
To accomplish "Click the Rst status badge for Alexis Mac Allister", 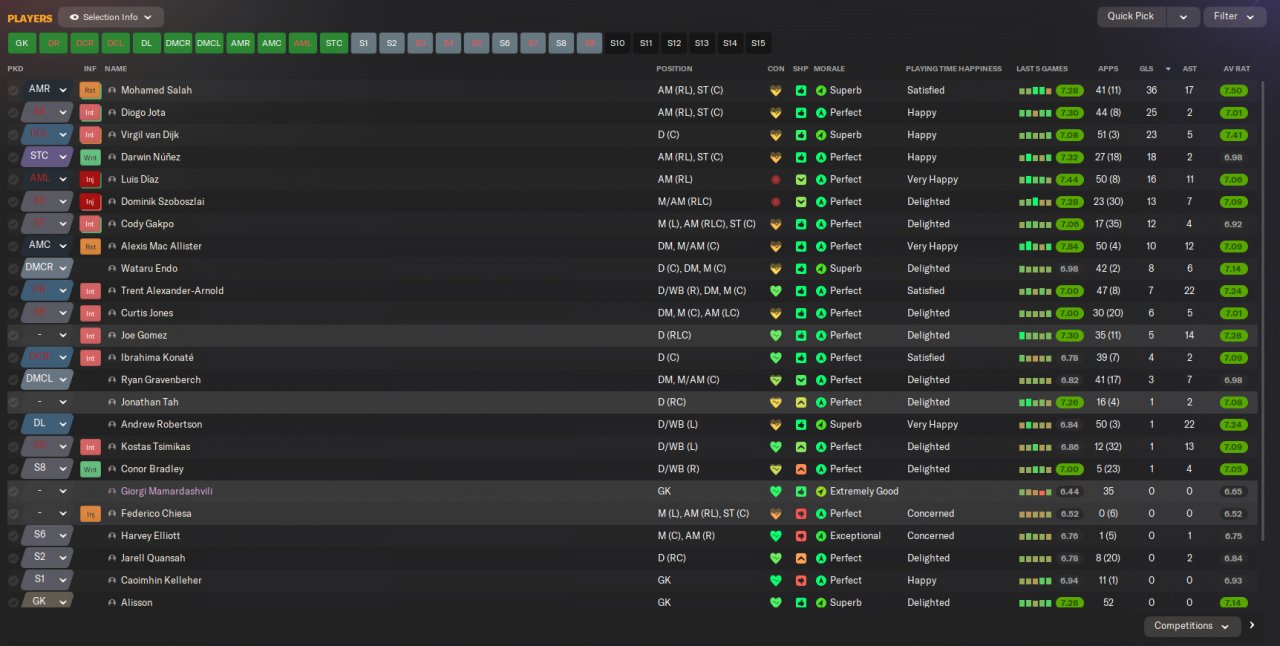I will tap(90, 246).
